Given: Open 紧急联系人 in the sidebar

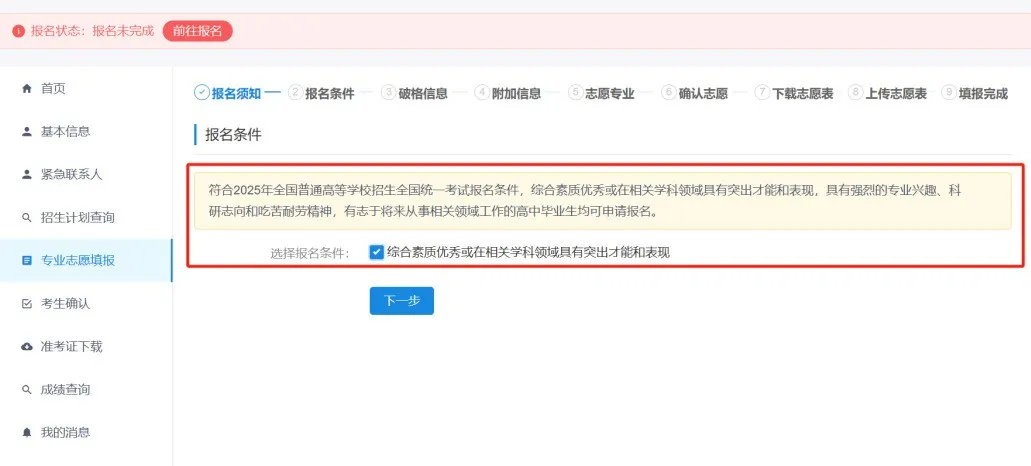Looking at the screenshot, I should [86, 175].
